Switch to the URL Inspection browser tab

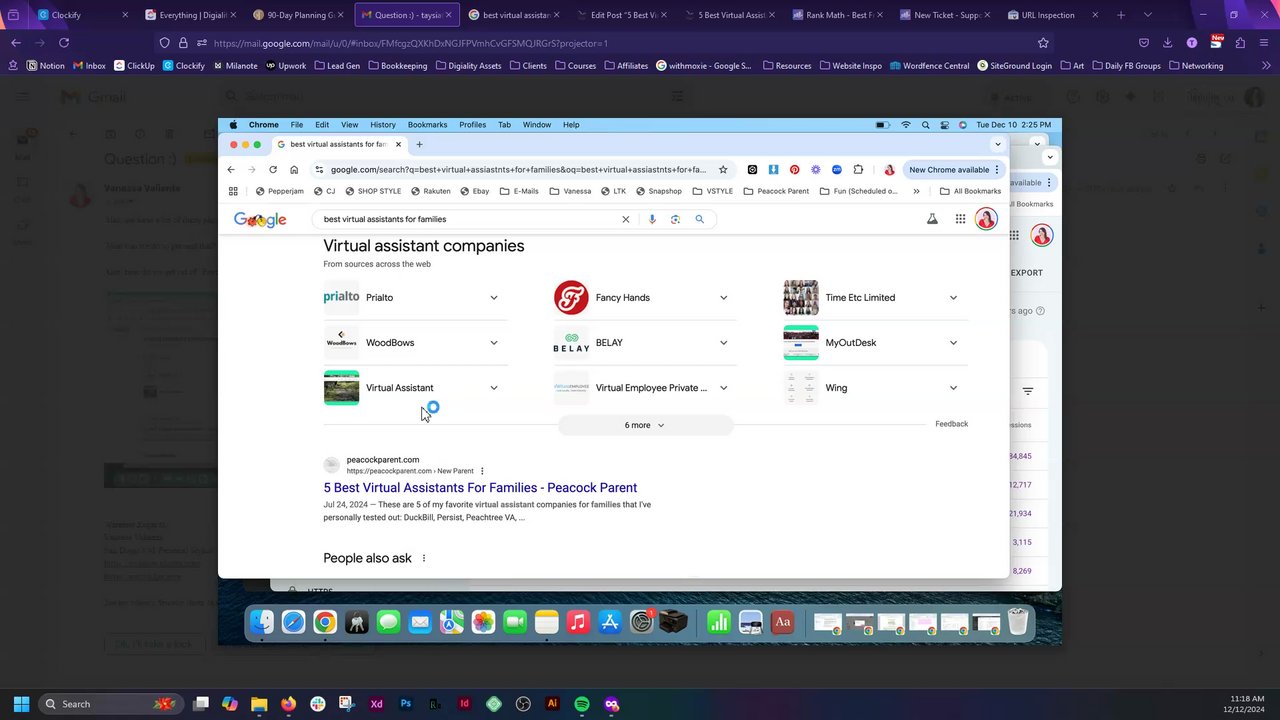[x=1053, y=15]
